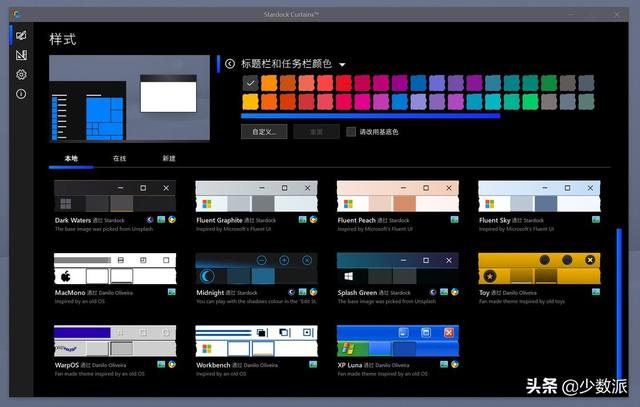Click the wallpaper icon on Toy
Image resolution: width=640 pixels, height=407 pixels.
pos(596,292)
